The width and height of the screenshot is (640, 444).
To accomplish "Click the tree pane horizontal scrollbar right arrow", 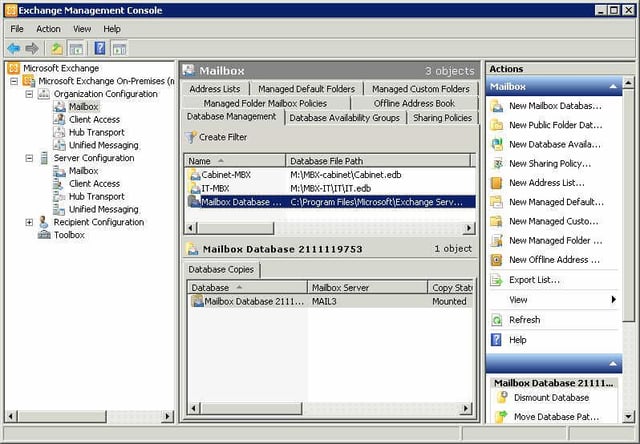I will [167, 416].
